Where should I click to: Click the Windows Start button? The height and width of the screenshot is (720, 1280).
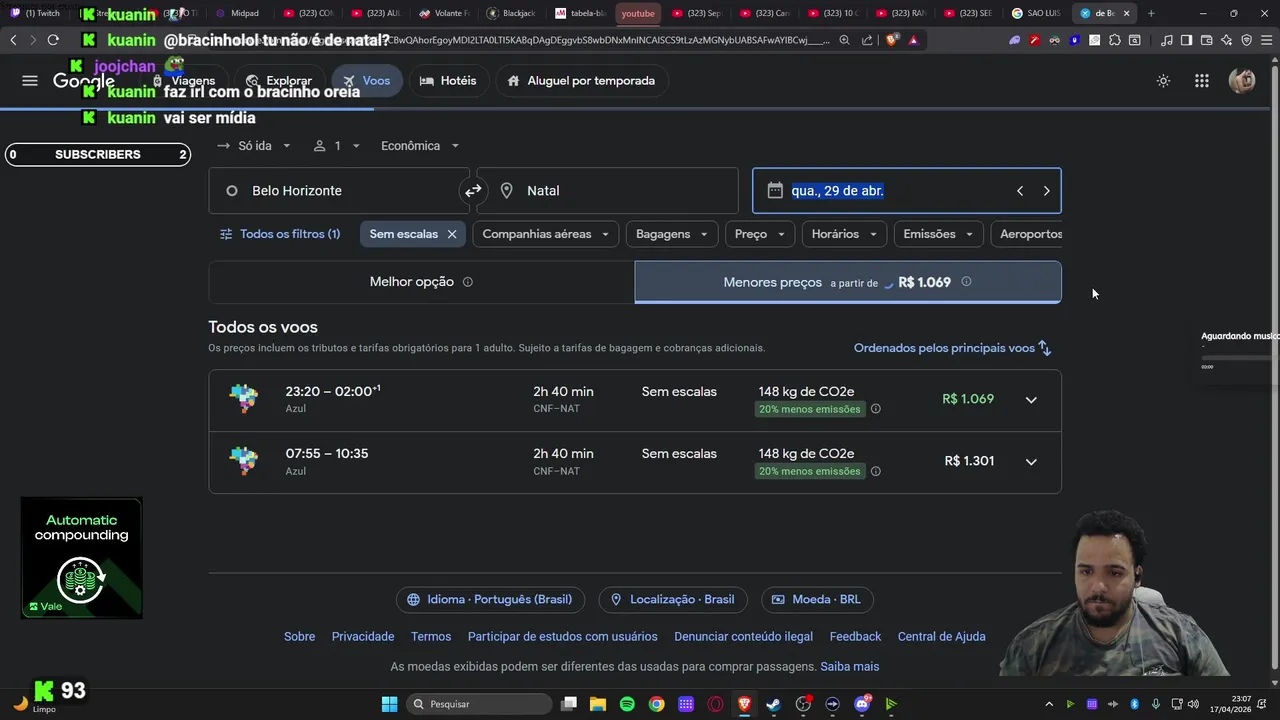(x=389, y=704)
